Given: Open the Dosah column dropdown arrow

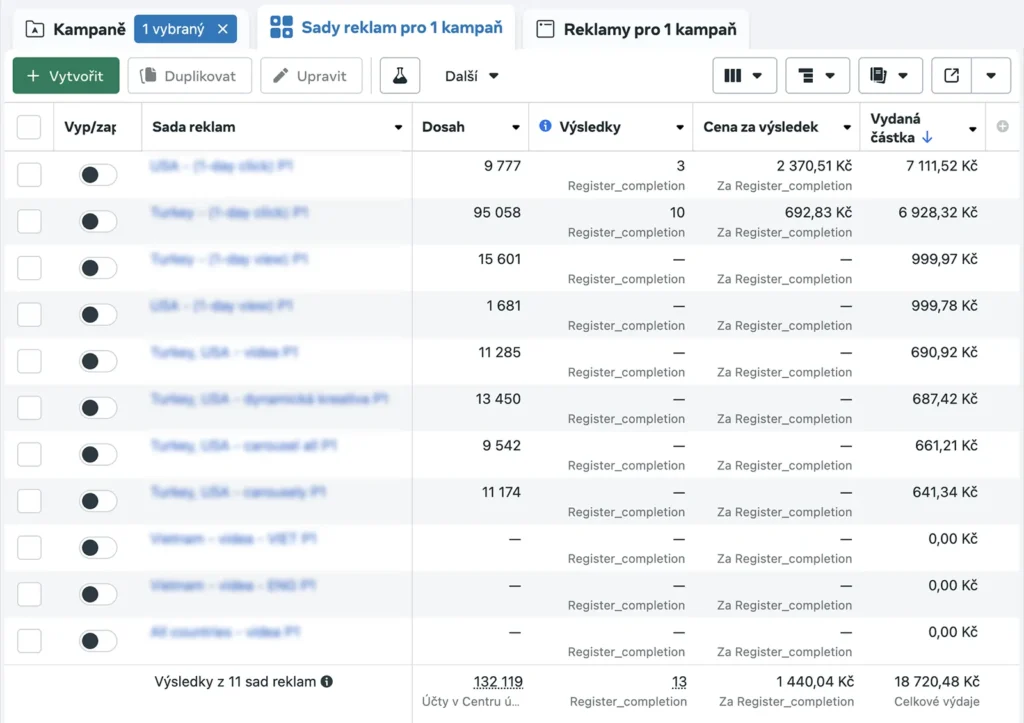Looking at the screenshot, I should (516, 128).
